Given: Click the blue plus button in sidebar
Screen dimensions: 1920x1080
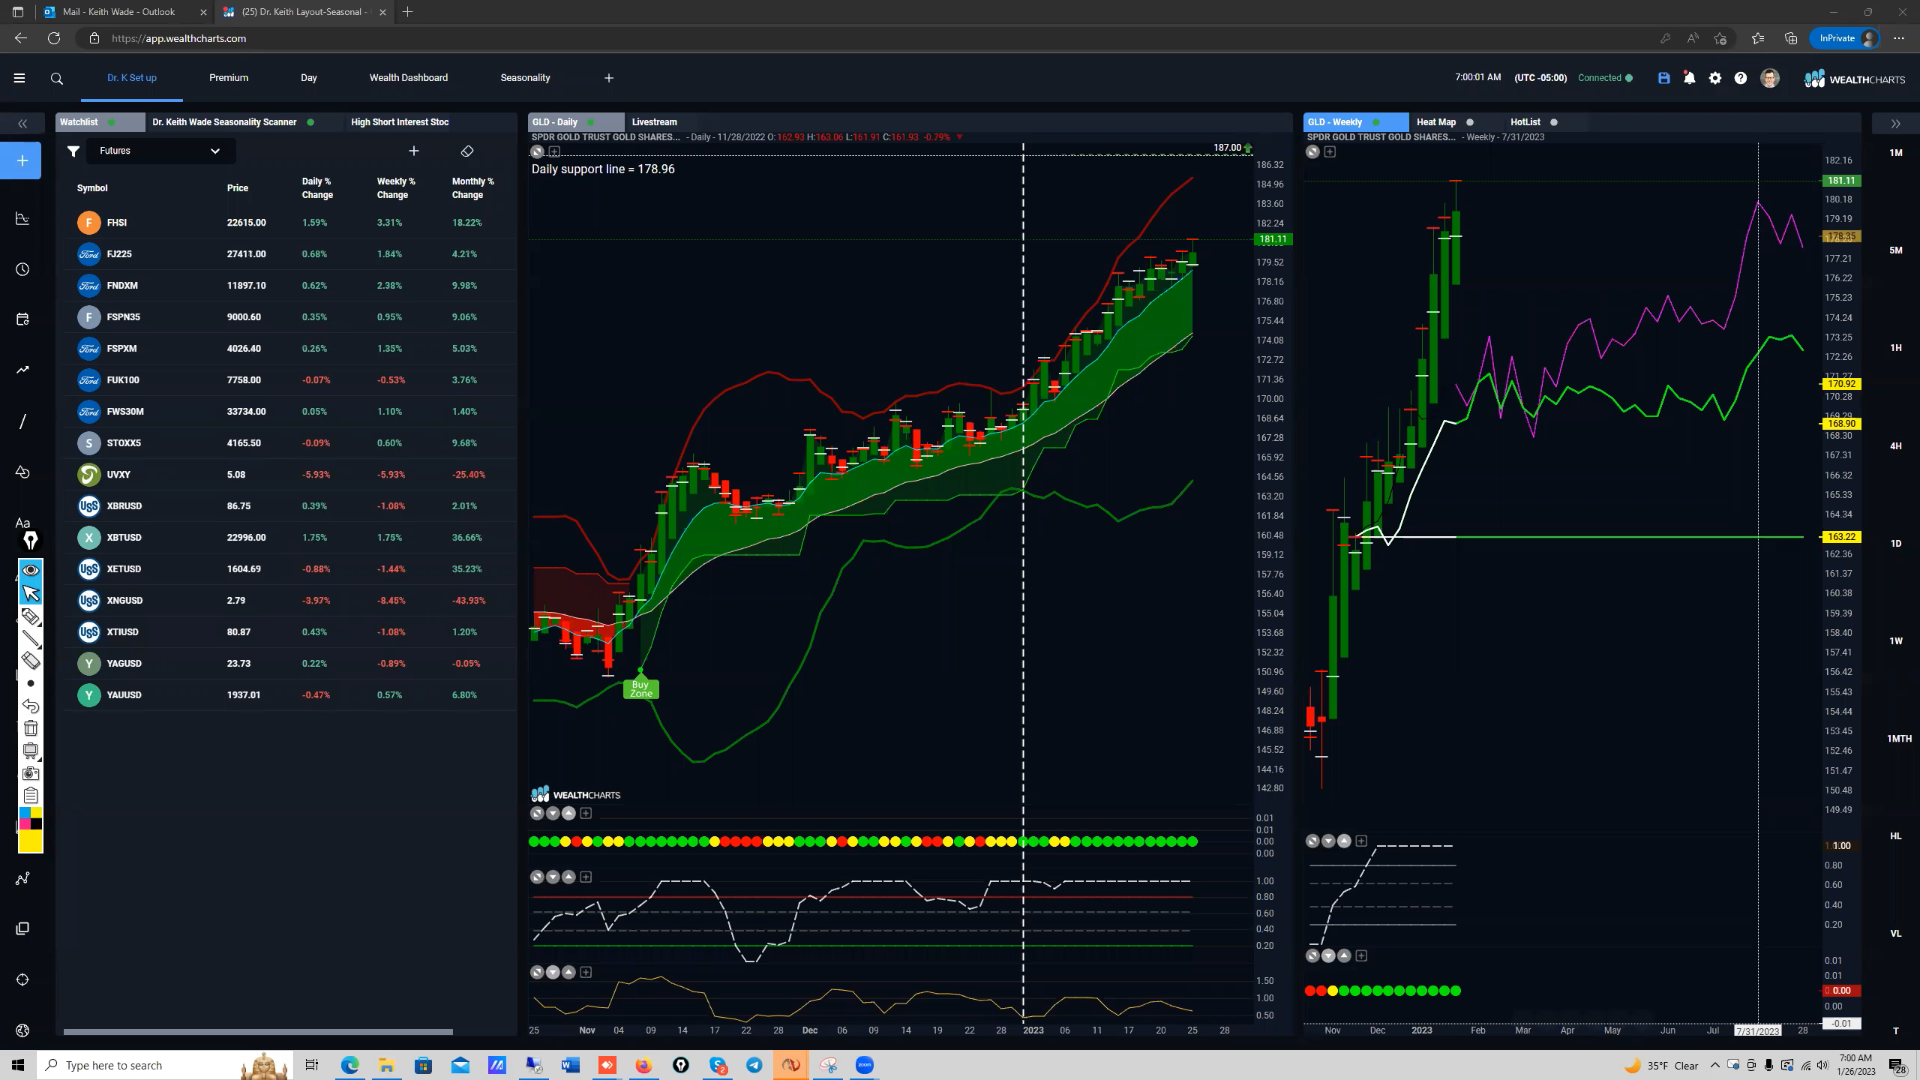Looking at the screenshot, I should (22, 160).
